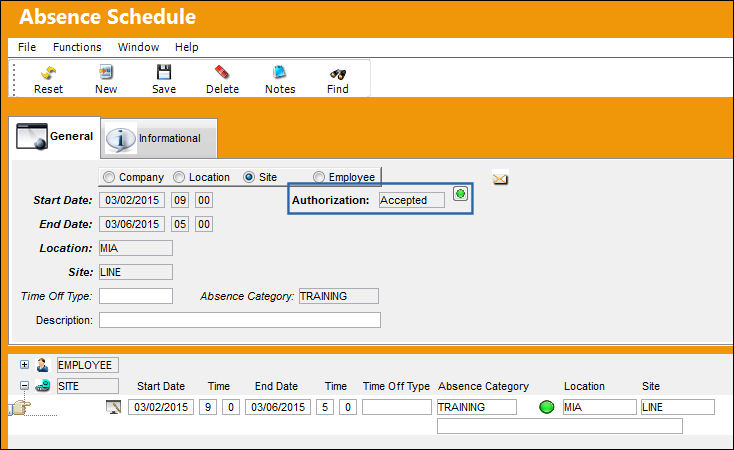Click the Reset toolbar icon
This screenshot has width=734, height=450.
(x=48, y=73)
